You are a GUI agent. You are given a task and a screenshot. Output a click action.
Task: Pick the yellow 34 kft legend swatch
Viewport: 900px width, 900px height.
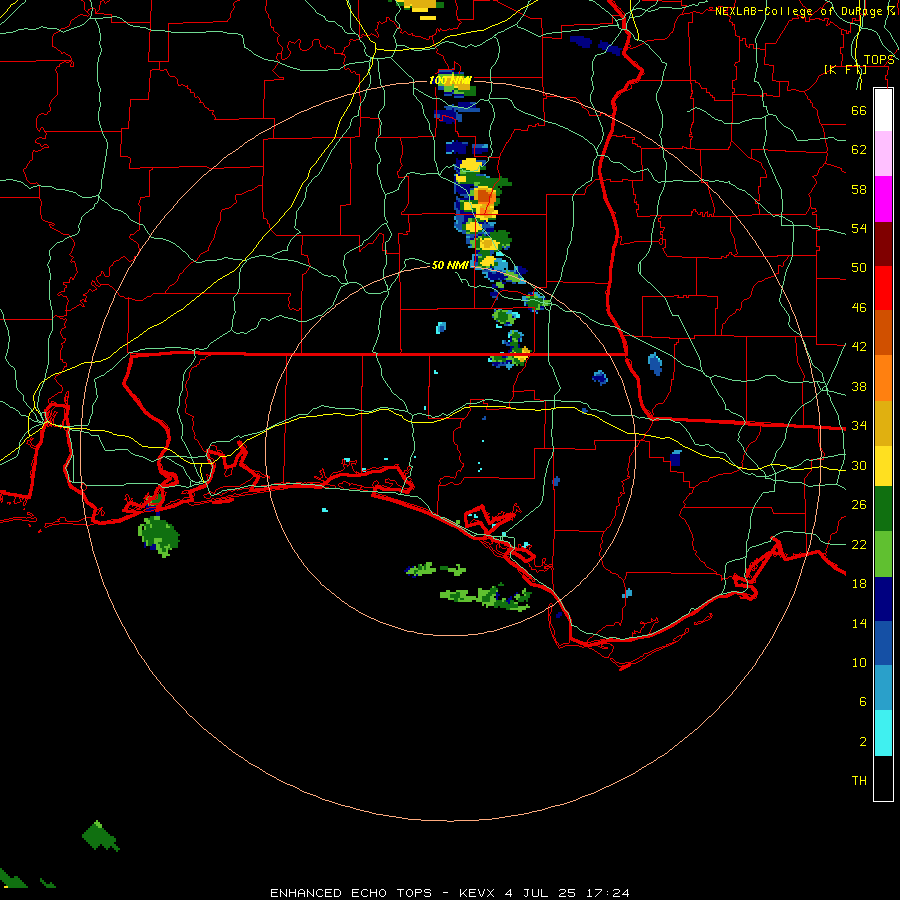(x=883, y=466)
